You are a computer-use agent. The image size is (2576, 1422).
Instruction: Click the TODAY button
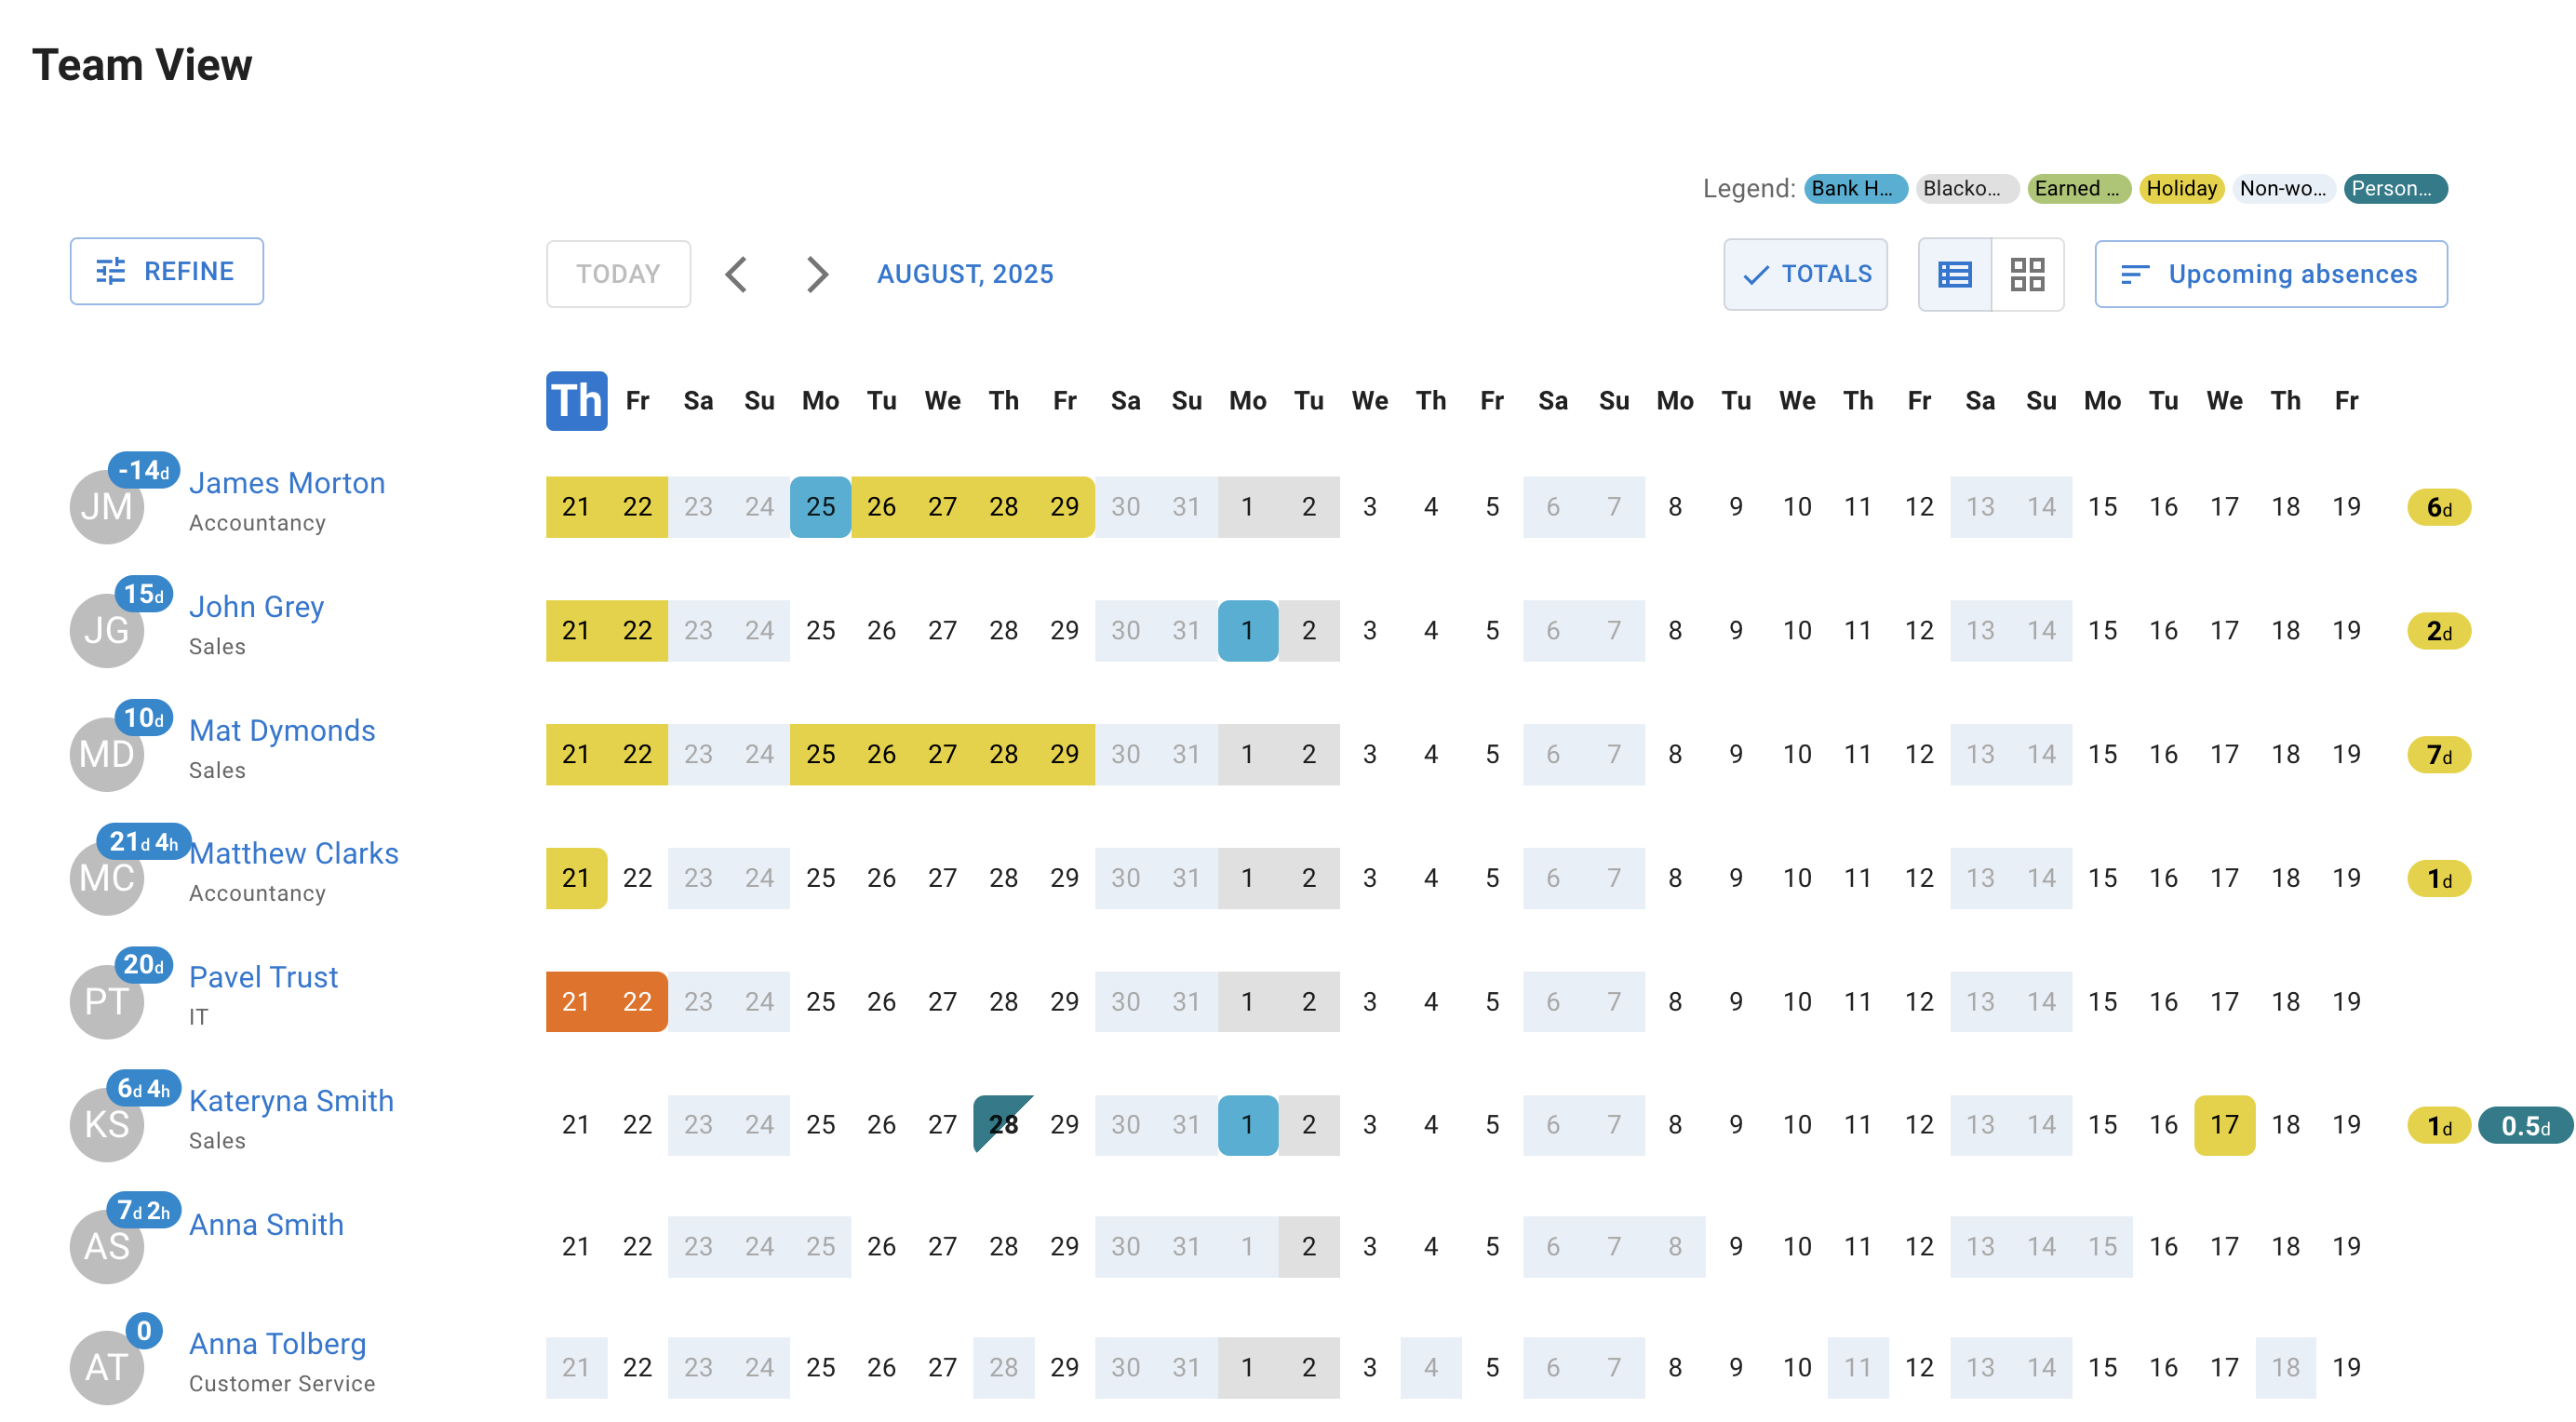pos(617,273)
